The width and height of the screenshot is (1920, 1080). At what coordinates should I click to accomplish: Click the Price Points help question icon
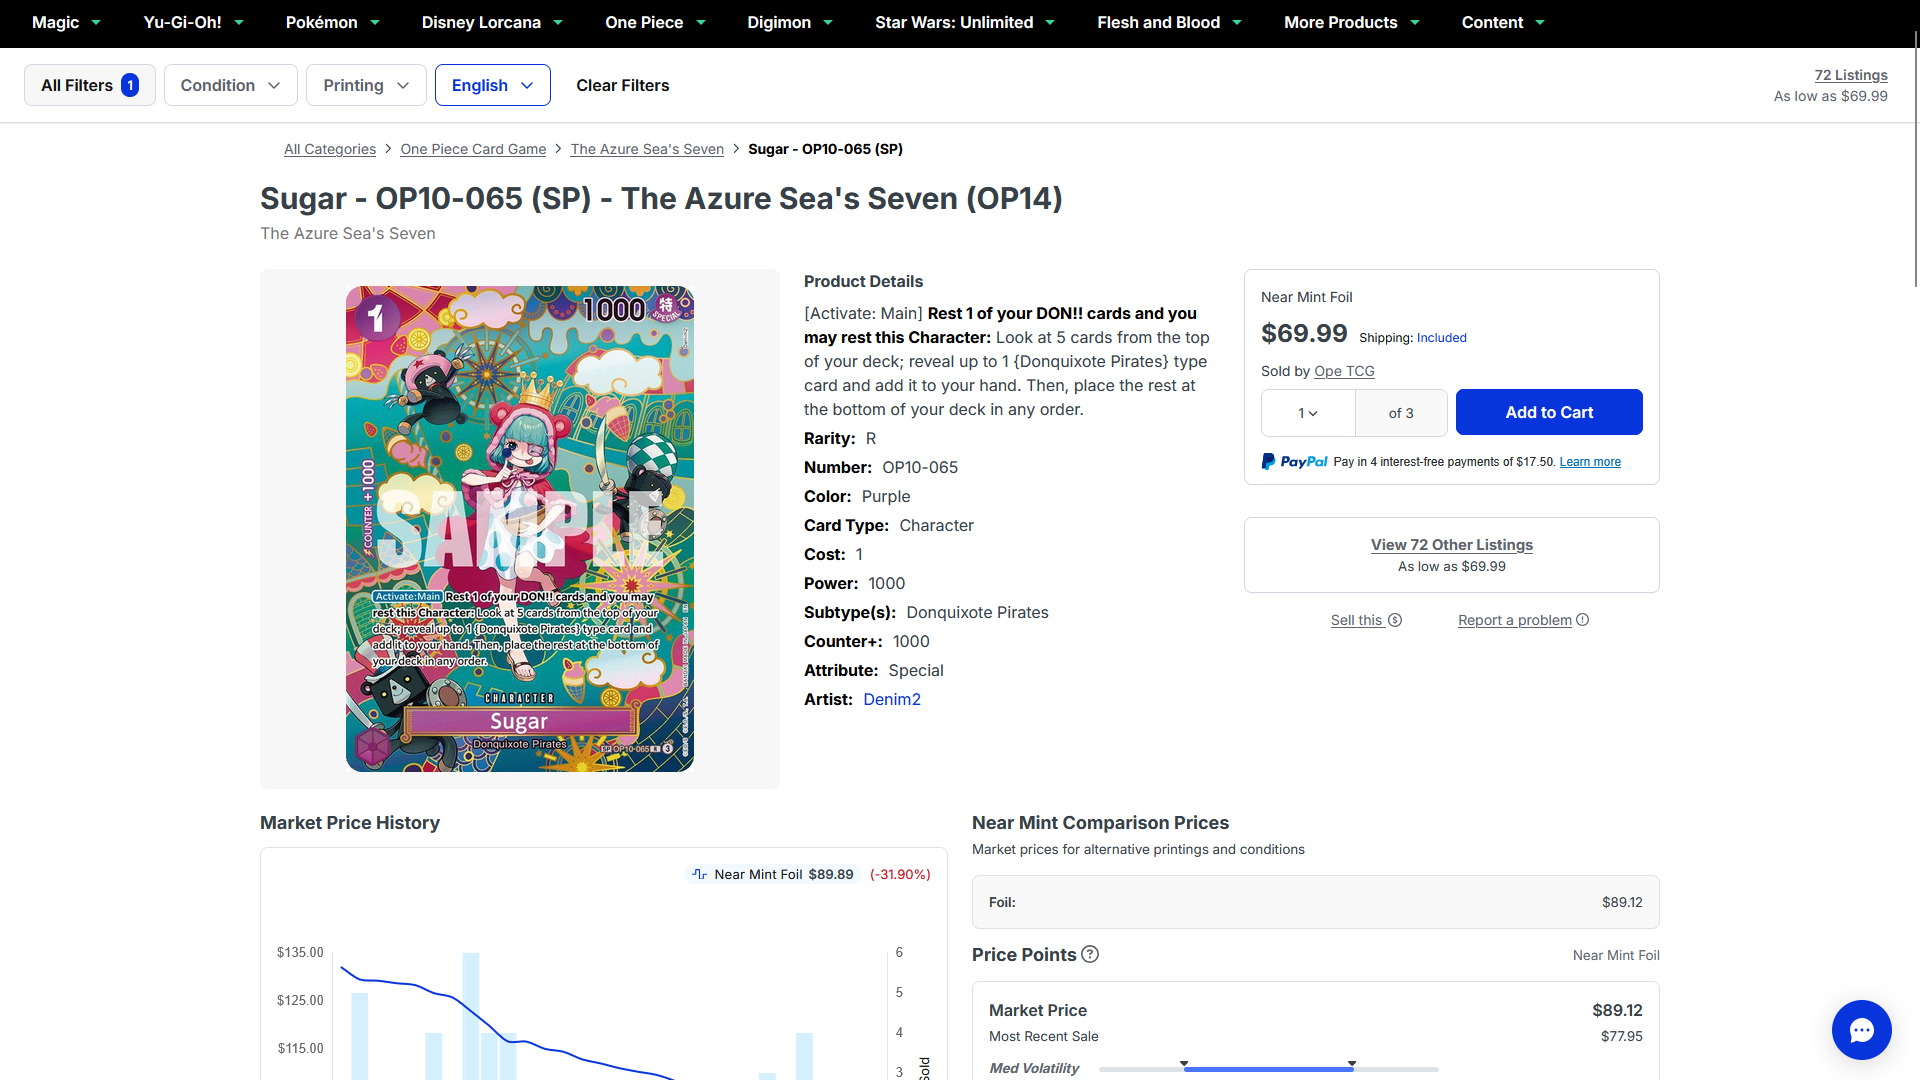click(1090, 954)
